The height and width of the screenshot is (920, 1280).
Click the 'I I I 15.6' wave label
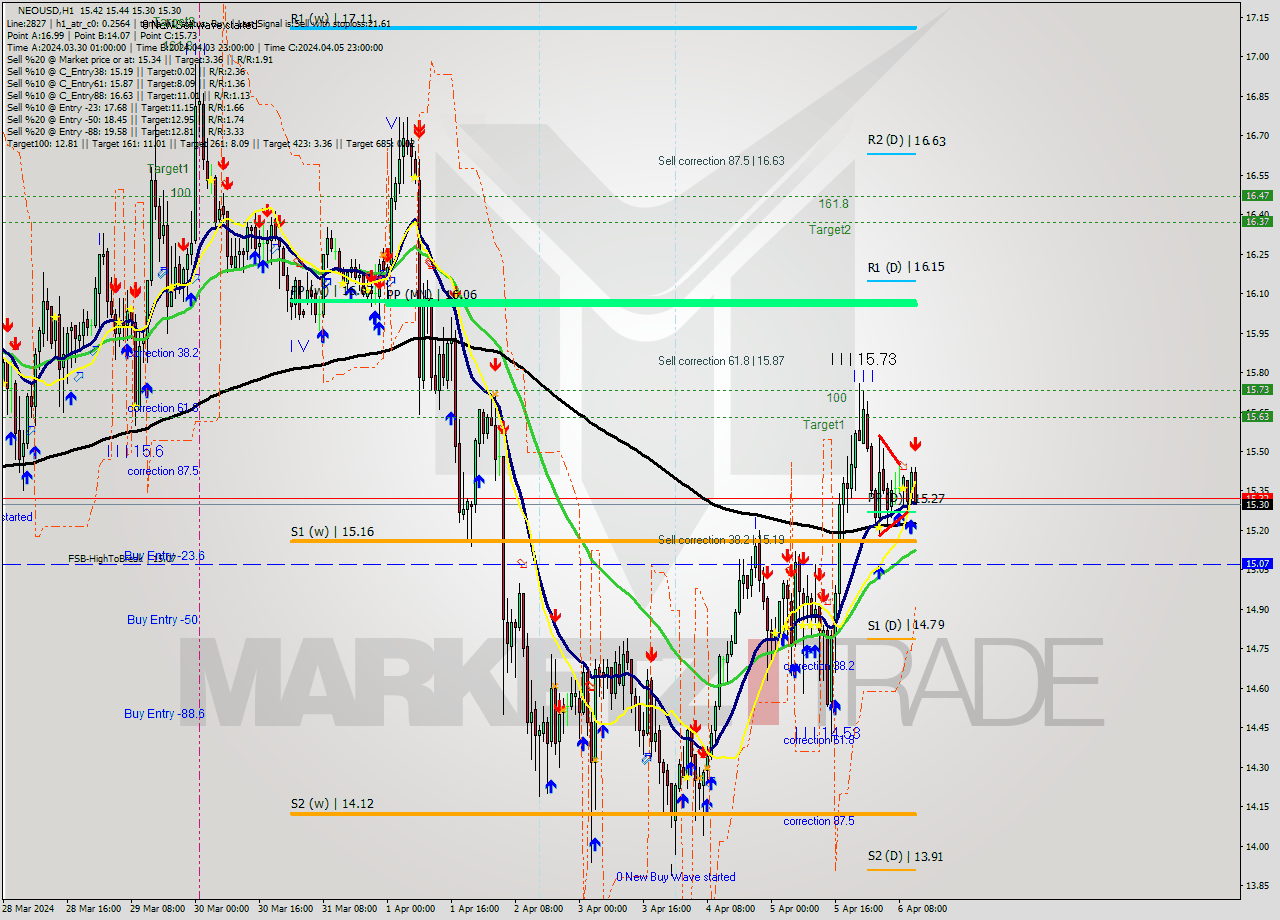point(135,451)
